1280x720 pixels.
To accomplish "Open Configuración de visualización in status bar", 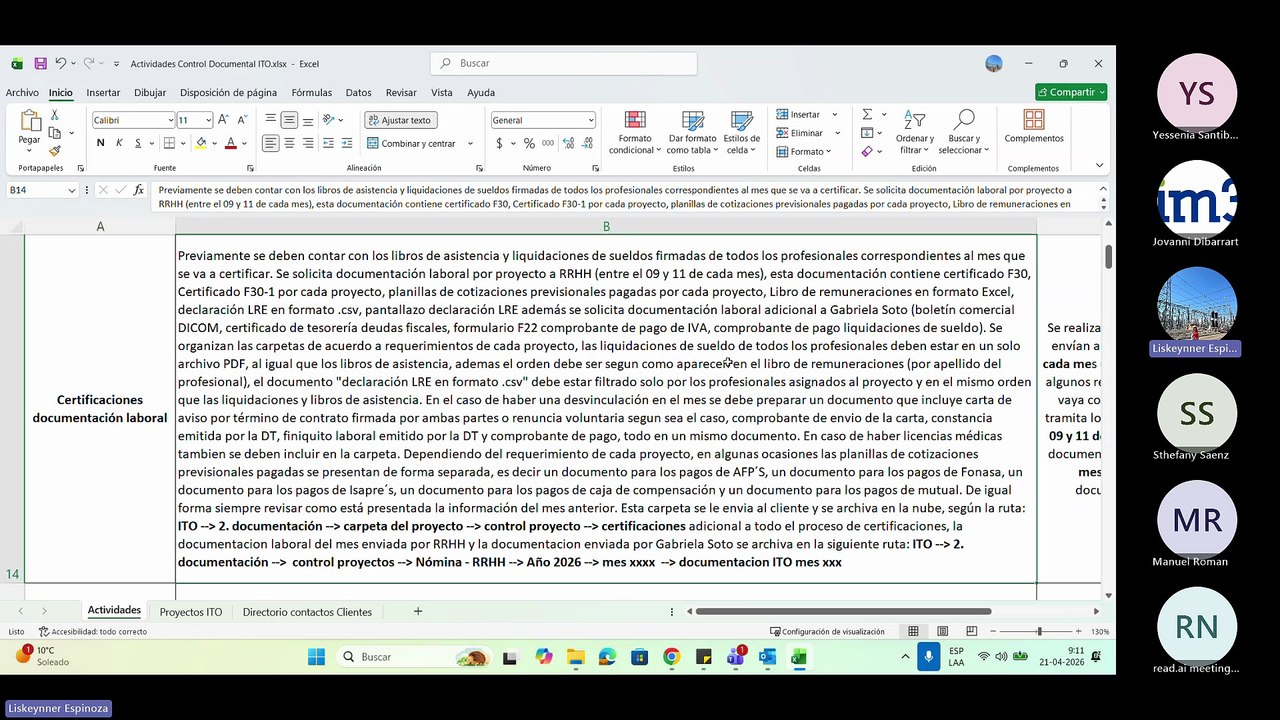I will pos(827,632).
